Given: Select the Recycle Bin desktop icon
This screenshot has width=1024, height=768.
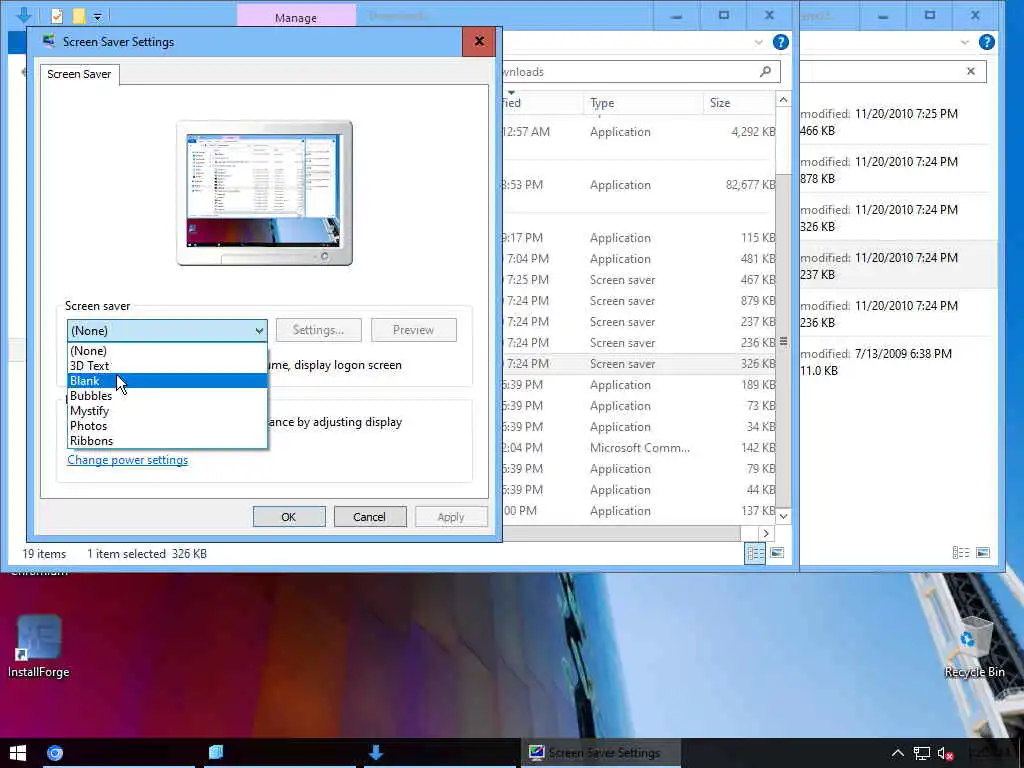Looking at the screenshot, I should (974, 647).
